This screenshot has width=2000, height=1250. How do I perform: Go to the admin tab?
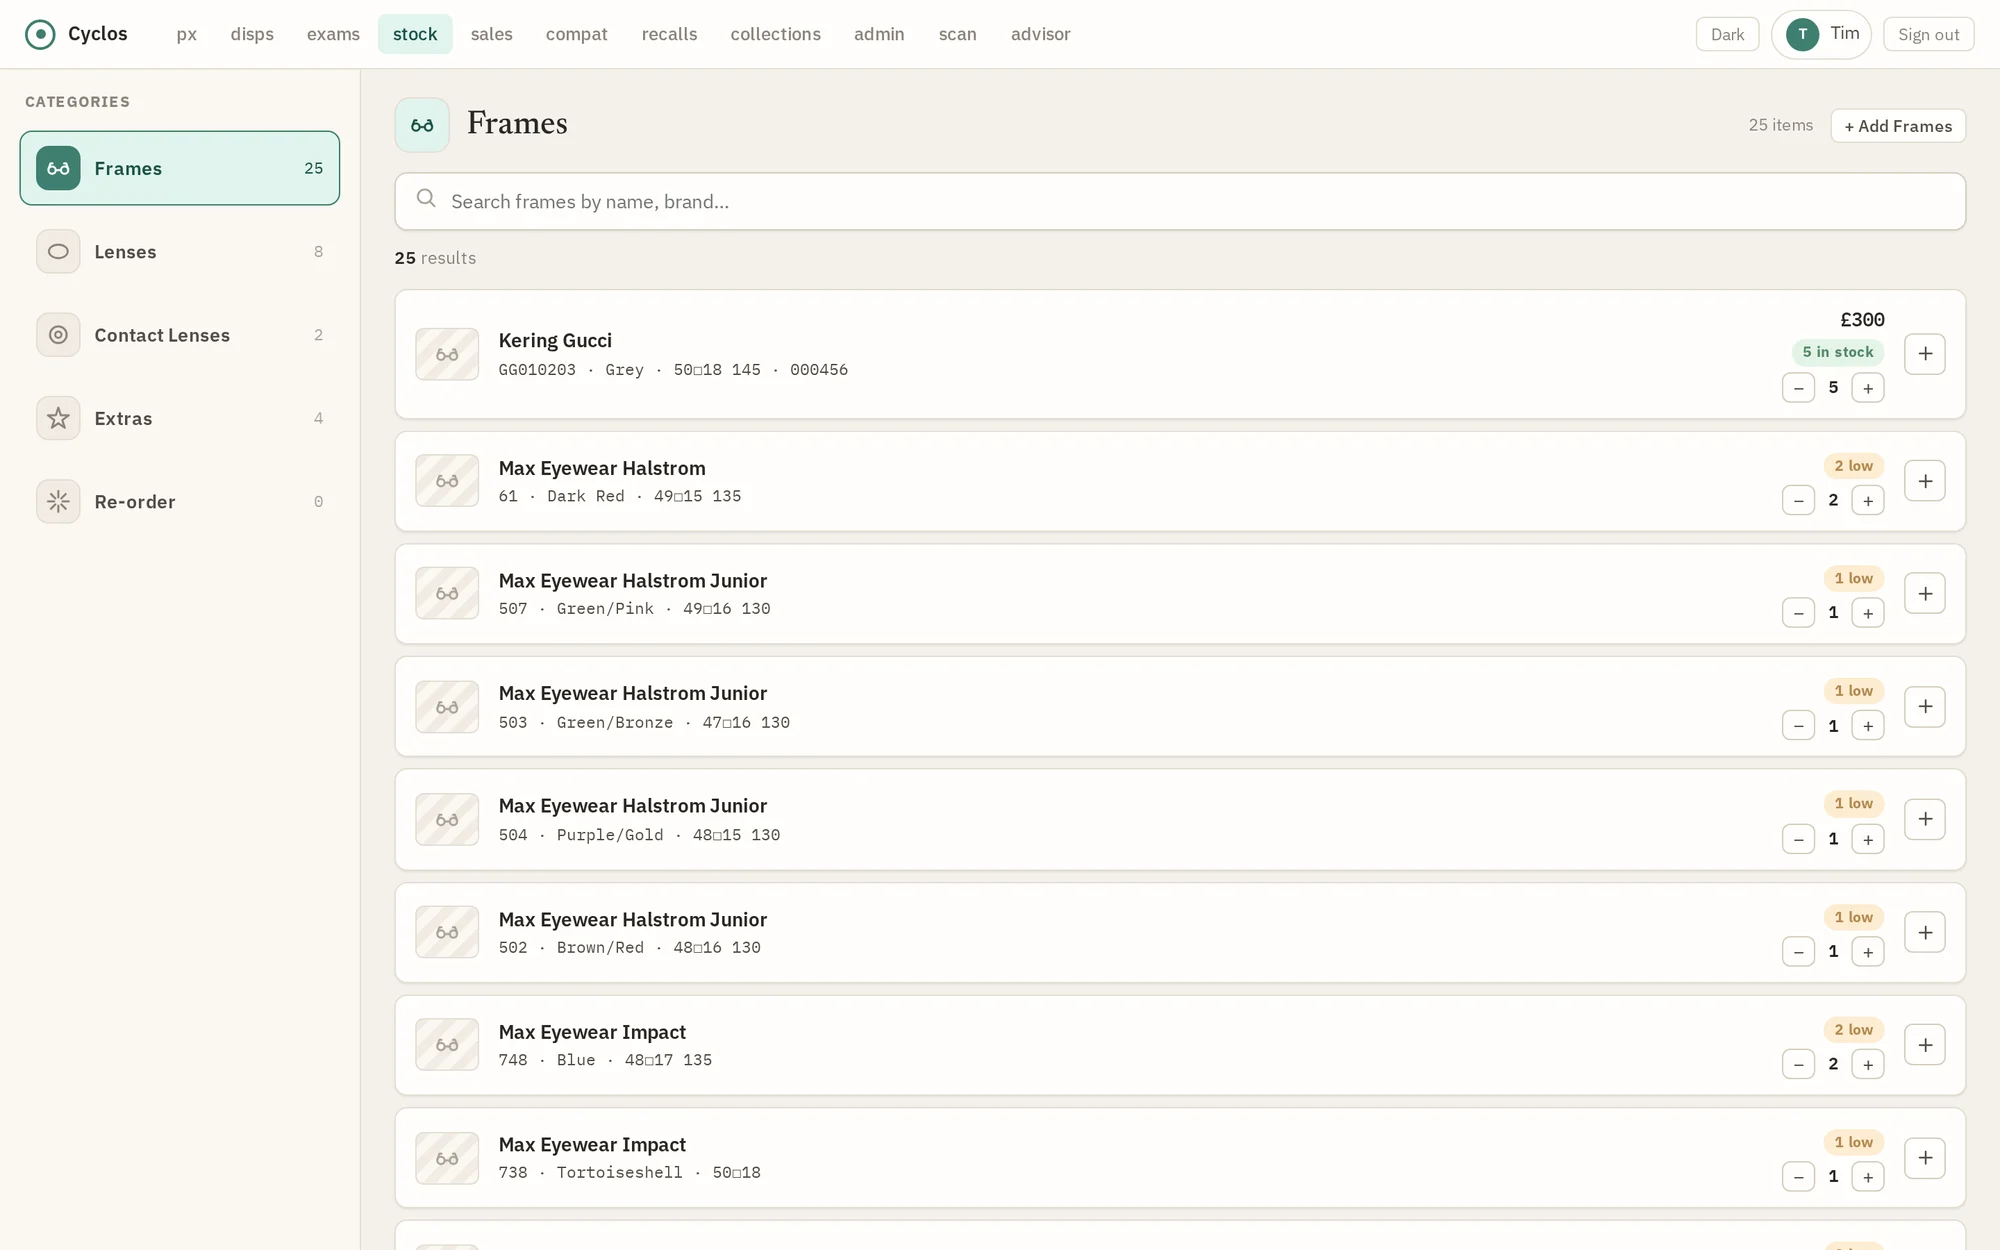tap(879, 34)
